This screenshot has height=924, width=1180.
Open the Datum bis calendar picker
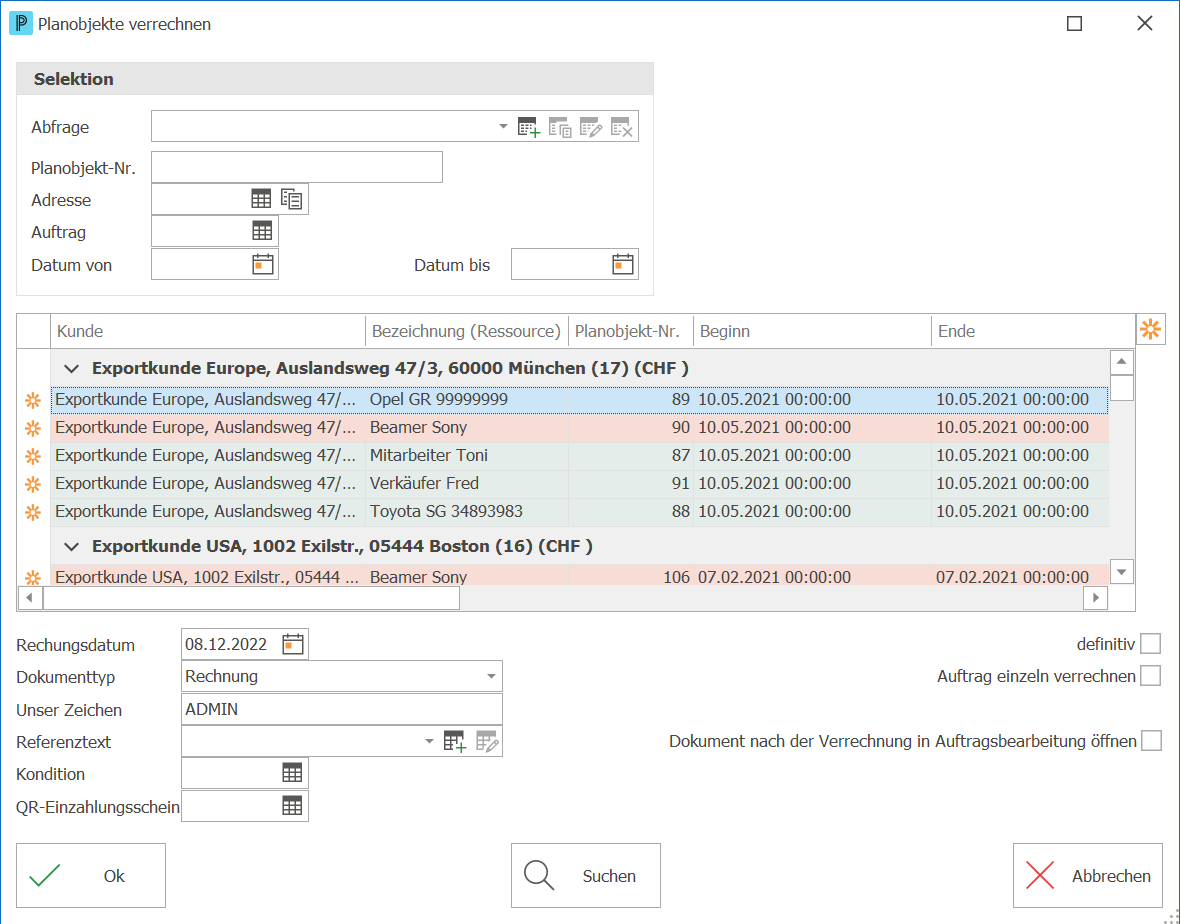tap(622, 264)
